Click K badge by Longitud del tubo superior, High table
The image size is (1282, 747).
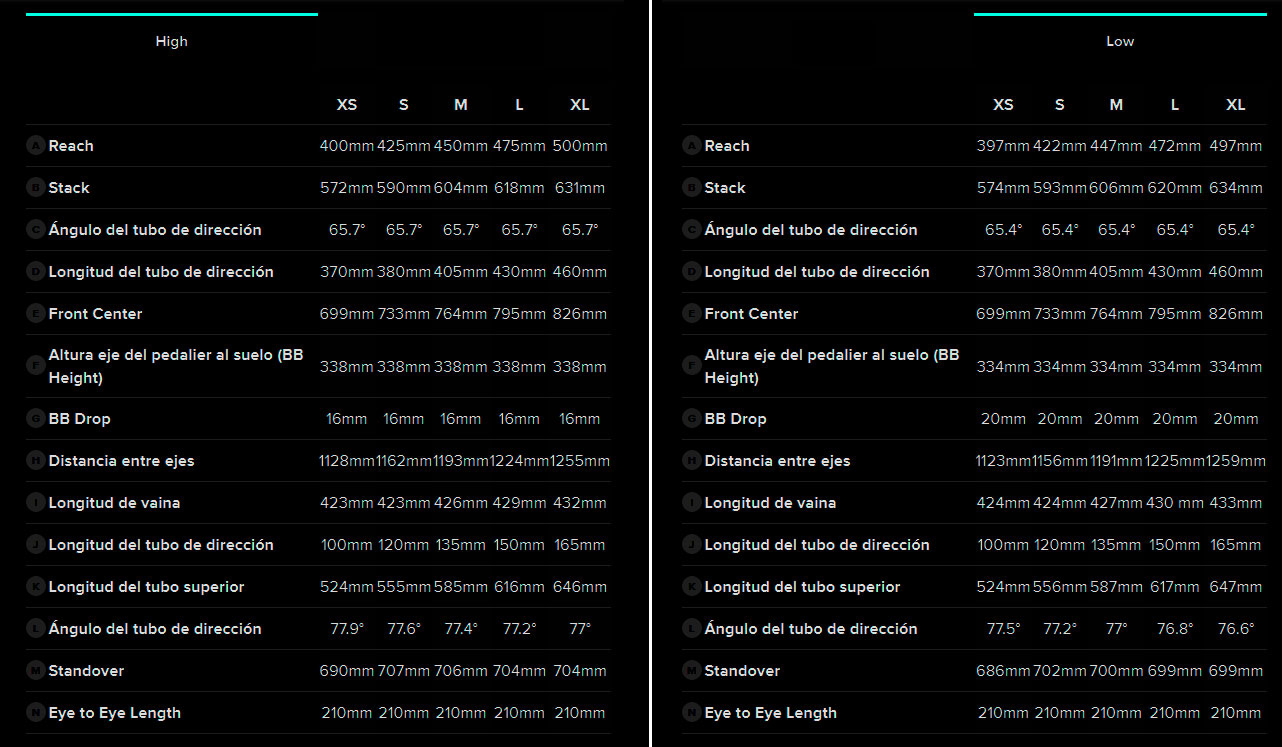(x=36, y=587)
